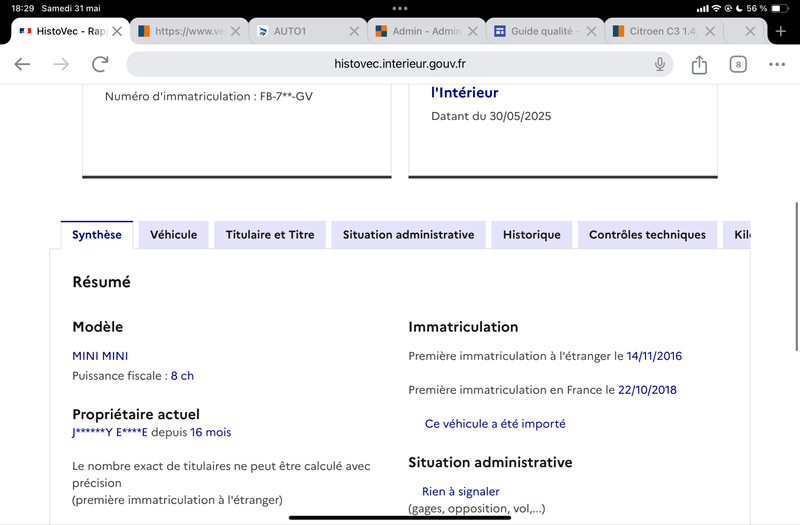Screen dimensions: 800x525
Task: Open the Contrôles techniques tab
Action: click(647, 235)
